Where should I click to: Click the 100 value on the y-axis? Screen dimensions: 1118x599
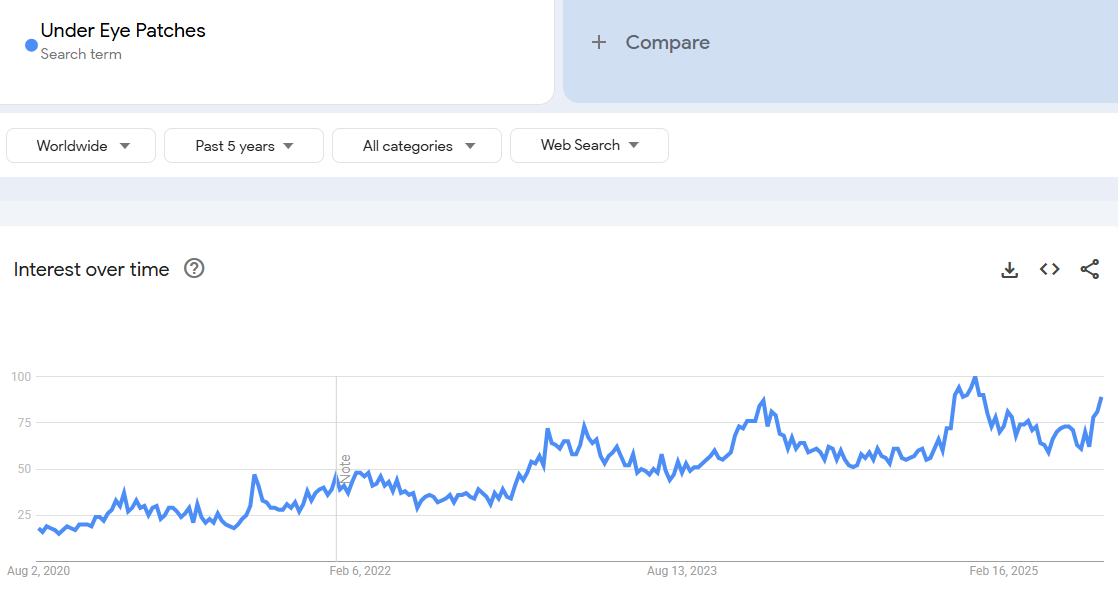point(21,376)
